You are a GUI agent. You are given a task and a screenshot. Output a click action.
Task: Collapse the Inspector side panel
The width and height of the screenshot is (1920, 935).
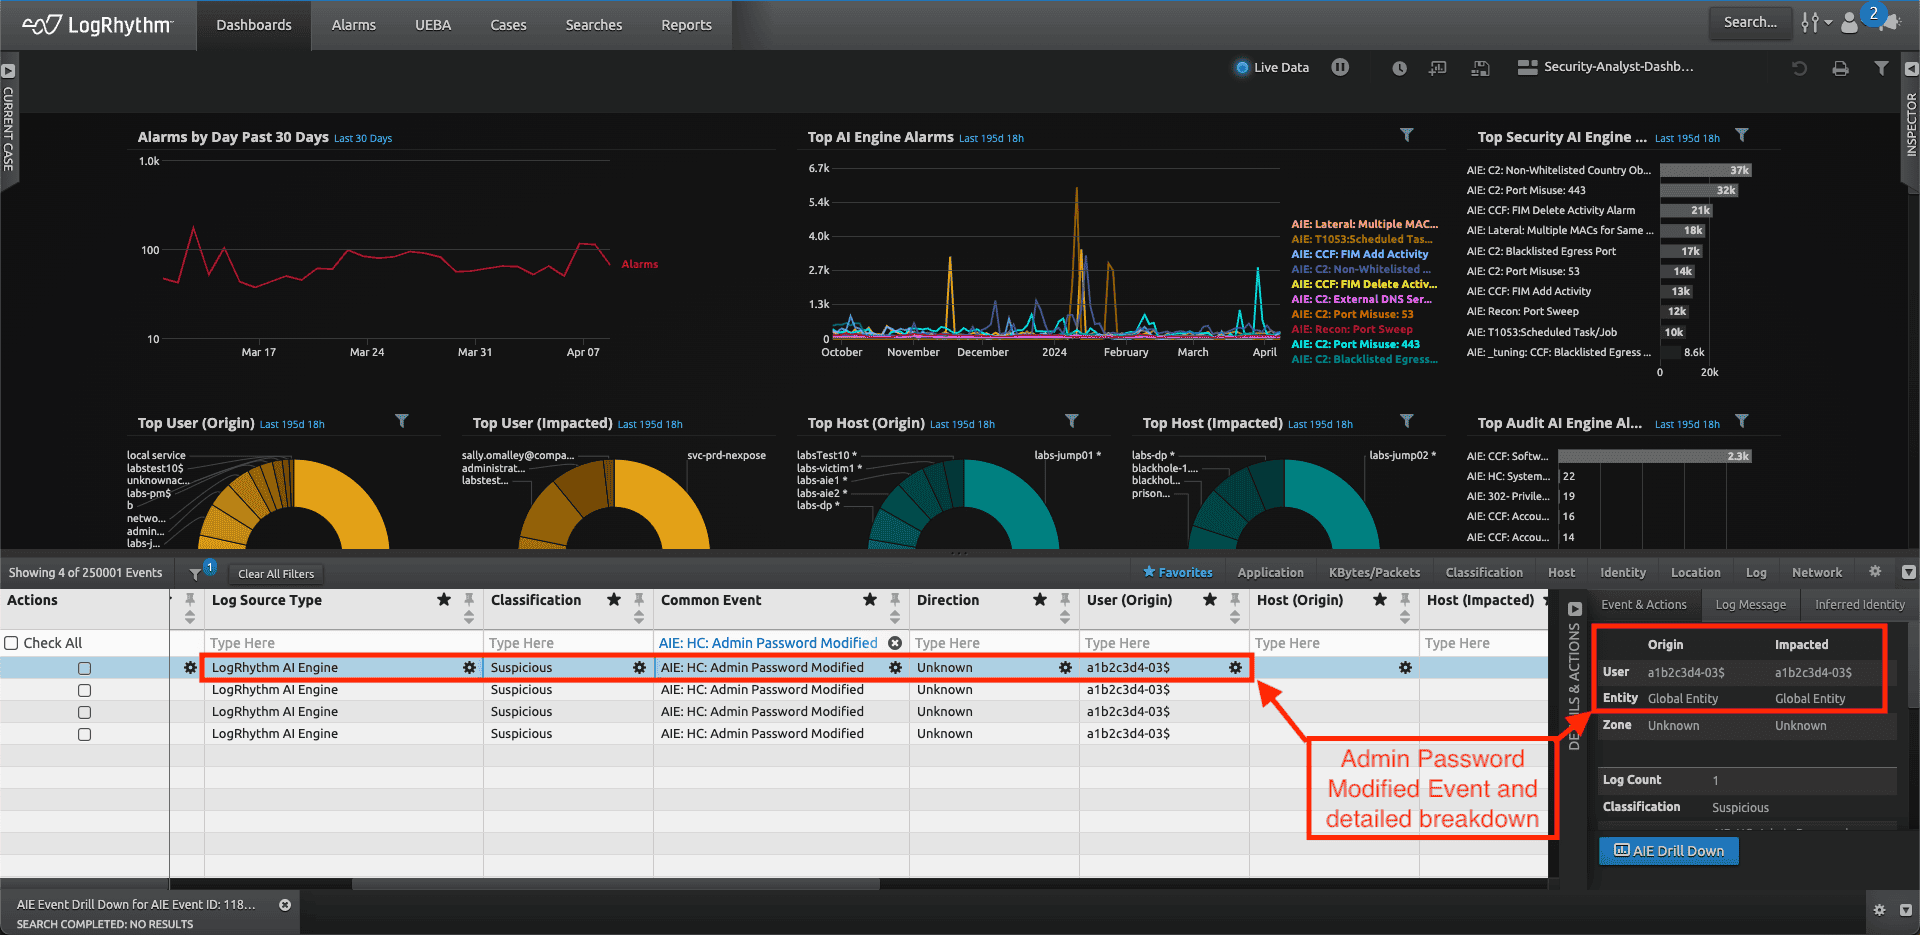(x=1911, y=69)
